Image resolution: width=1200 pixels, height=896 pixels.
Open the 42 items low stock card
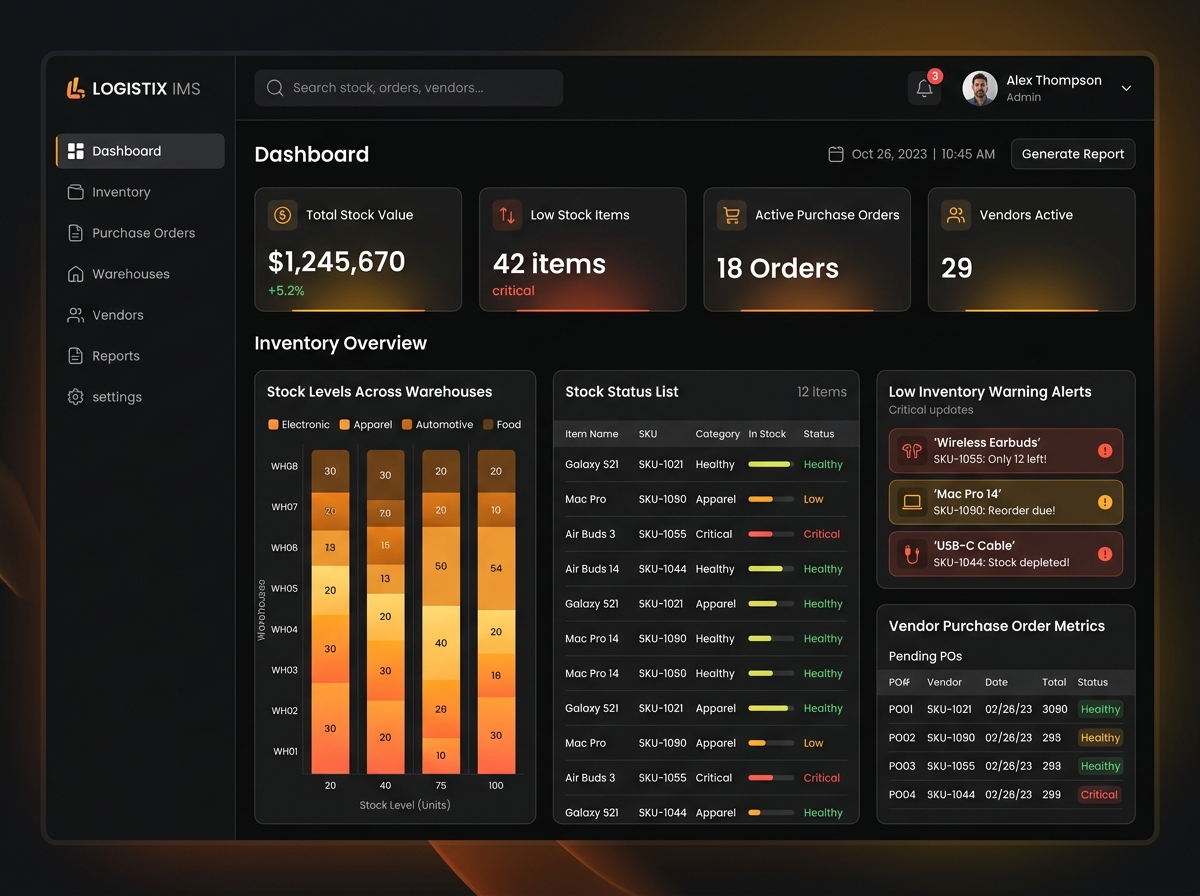pyautogui.click(x=583, y=250)
